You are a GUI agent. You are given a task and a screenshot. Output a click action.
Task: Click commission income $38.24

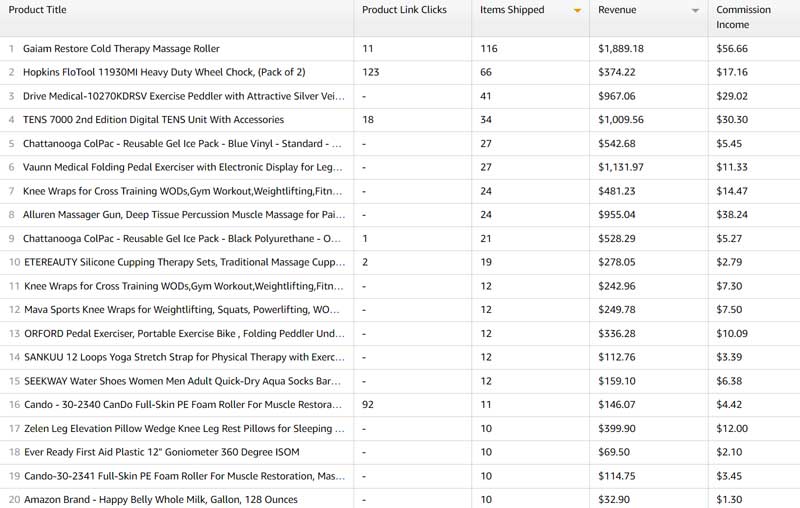pyautogui.click(x=732, y=214)
